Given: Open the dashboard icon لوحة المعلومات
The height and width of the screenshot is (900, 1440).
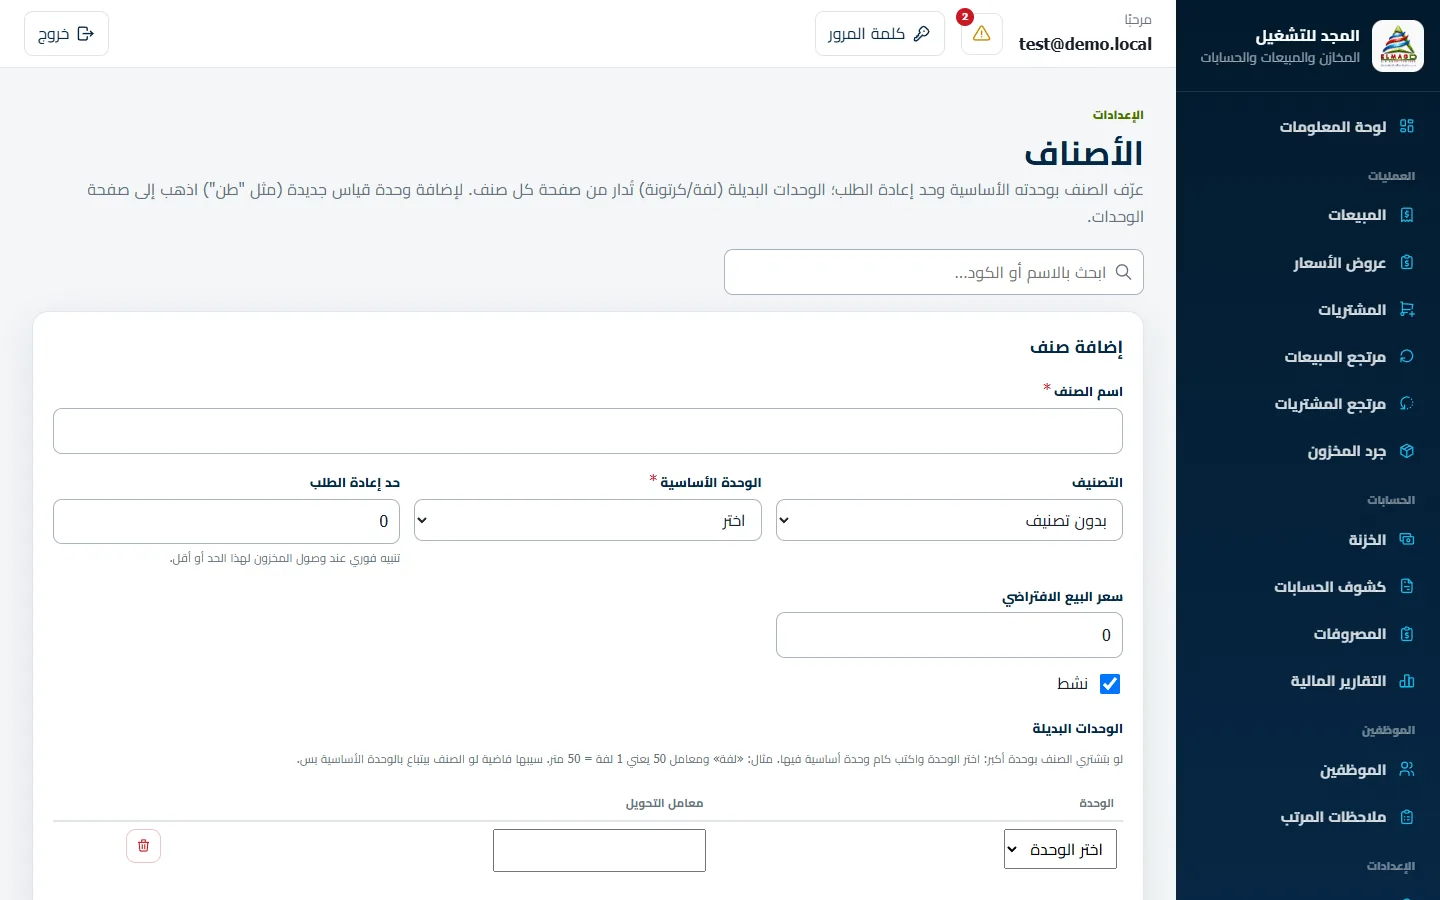Looking at the screenshot, I should pyautogui.click(x=1407, y=126).
